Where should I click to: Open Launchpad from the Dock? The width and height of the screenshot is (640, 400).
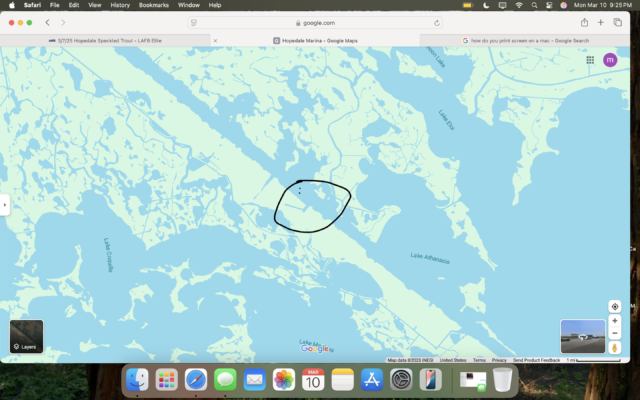pyautogui.click(x=167, y=380)
